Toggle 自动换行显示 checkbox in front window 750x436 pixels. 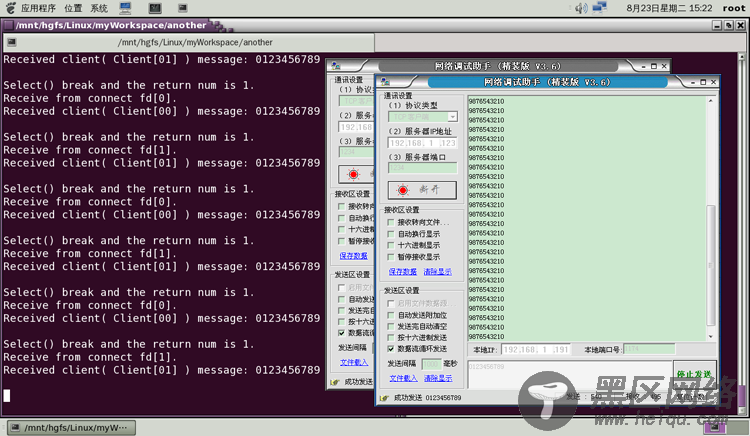pyautogui.click(x=391, y=234)
